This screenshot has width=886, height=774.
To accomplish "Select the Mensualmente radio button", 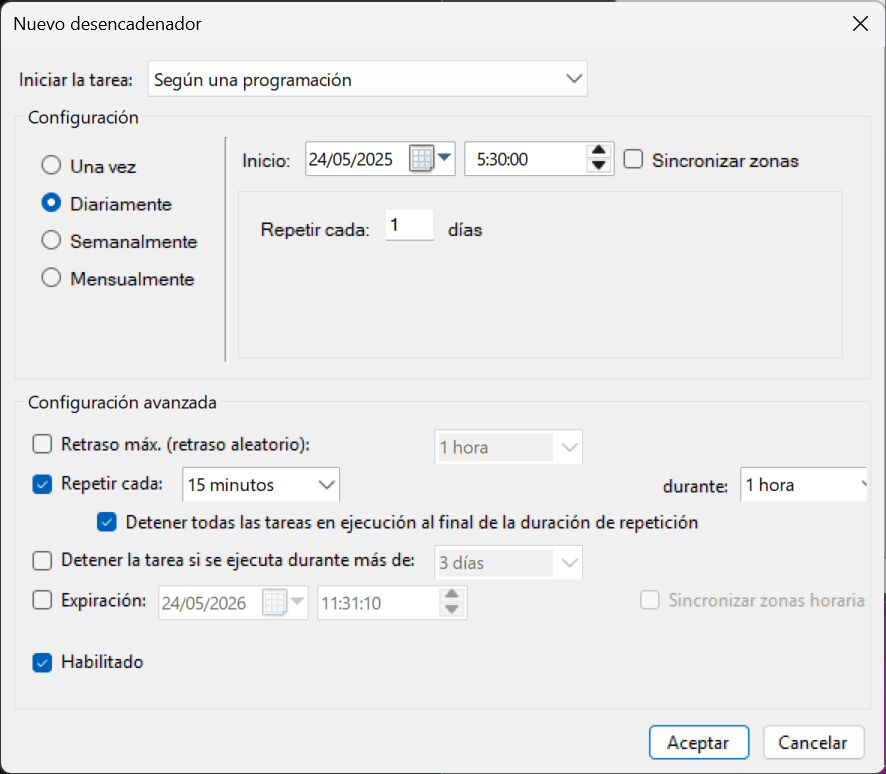I will click(50, 279).
